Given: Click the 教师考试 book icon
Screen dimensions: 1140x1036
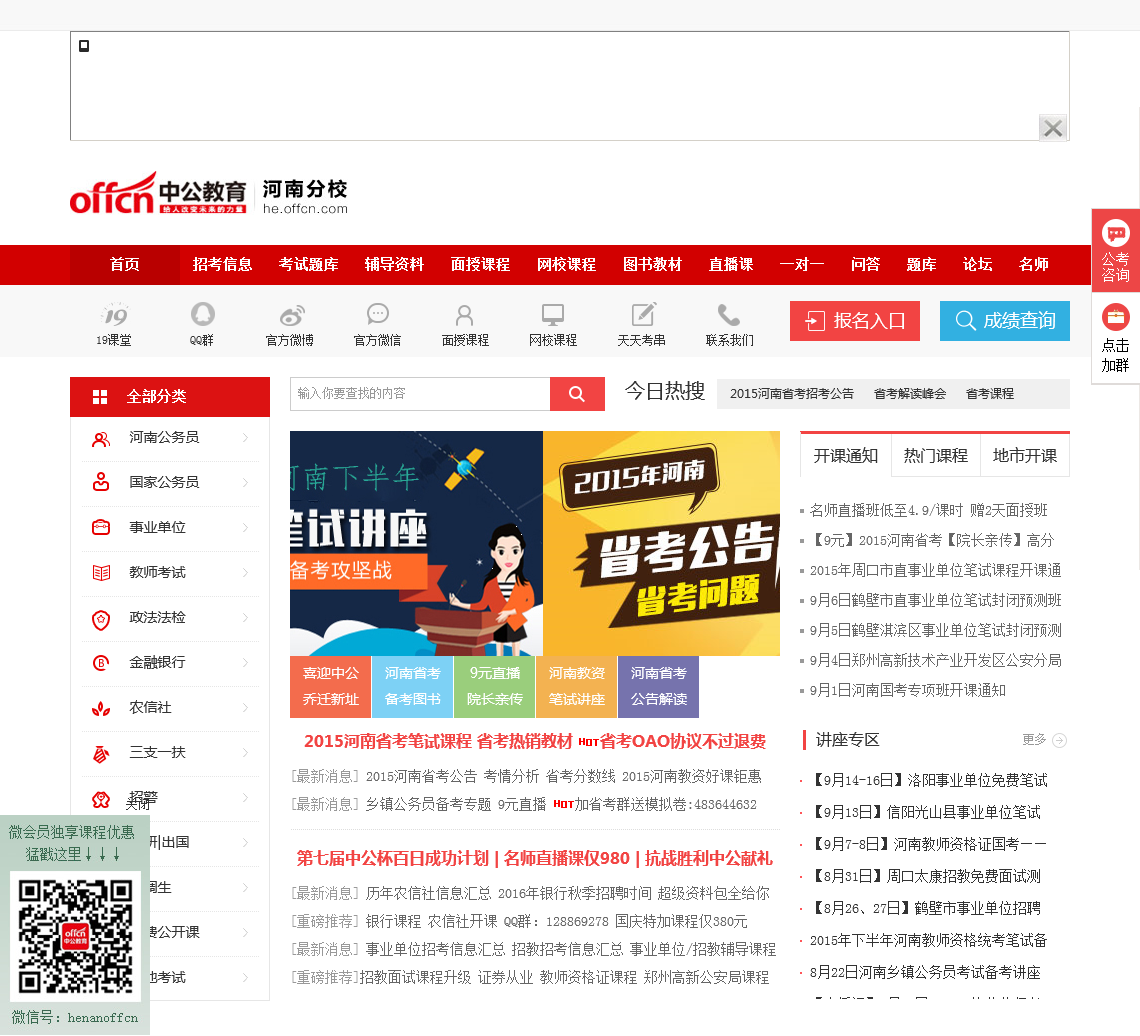Looking at the screenshot, I should pyautogui.click(x=101, y=572).
